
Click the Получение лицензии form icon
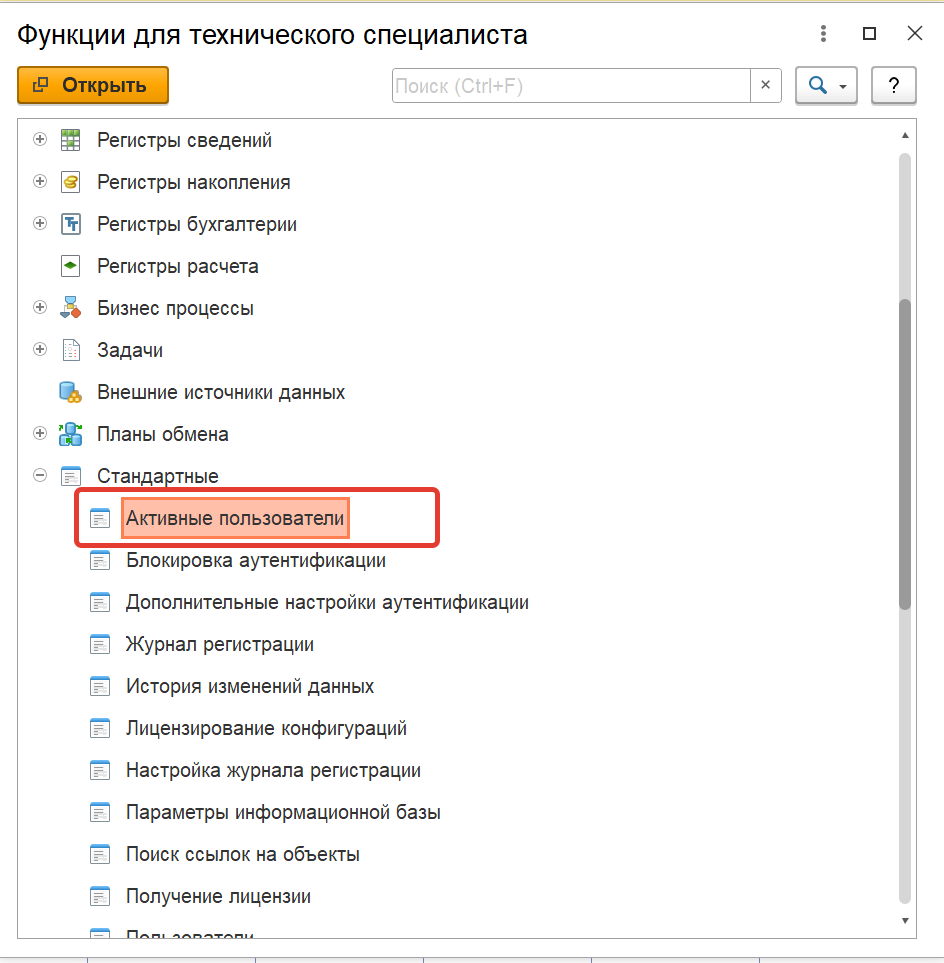100,896
